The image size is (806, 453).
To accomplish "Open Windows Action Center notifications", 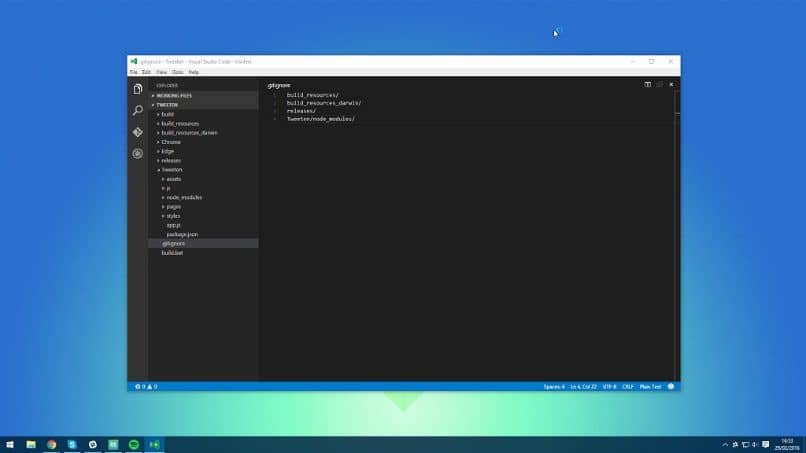I will coord(765,444).
